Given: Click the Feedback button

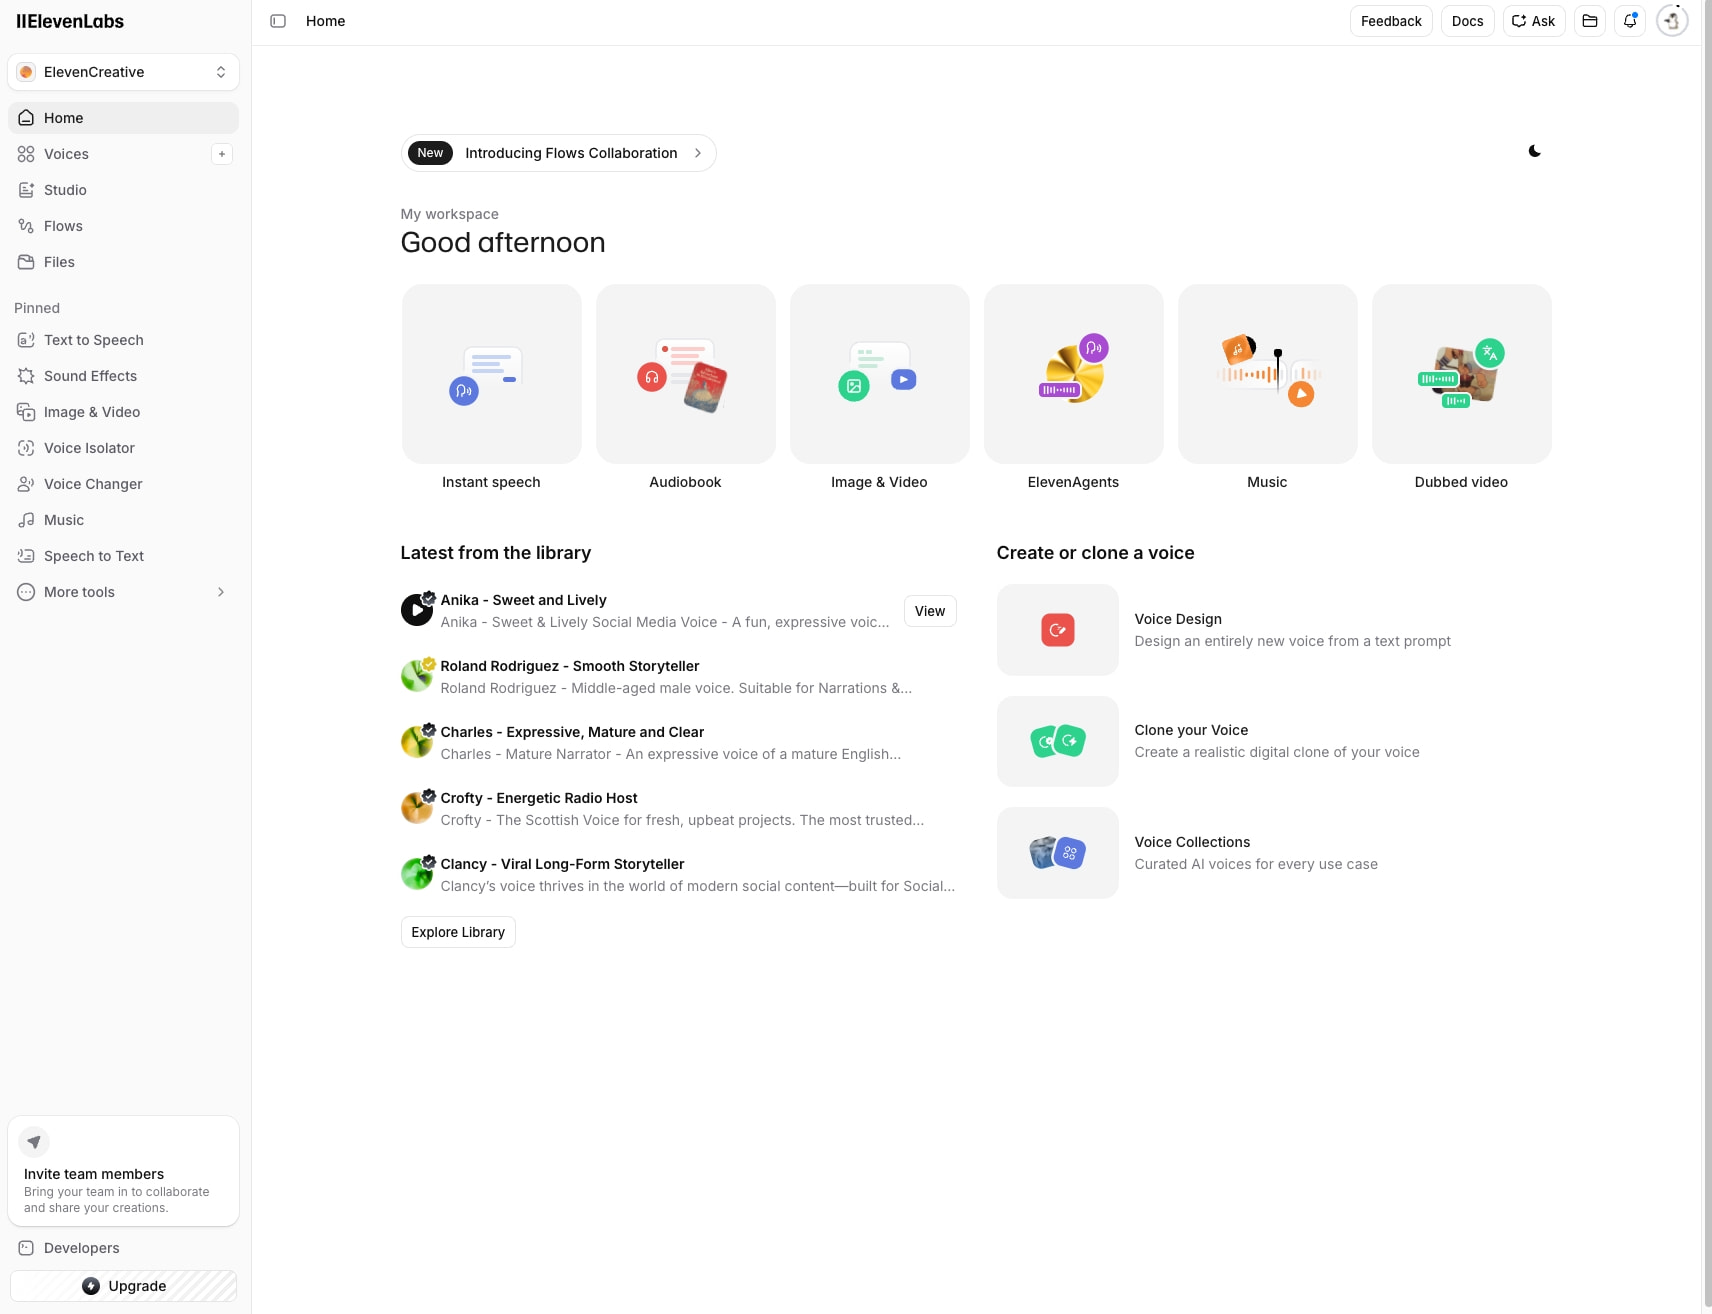Looking at the screenshot, I should click(1391, 21).
